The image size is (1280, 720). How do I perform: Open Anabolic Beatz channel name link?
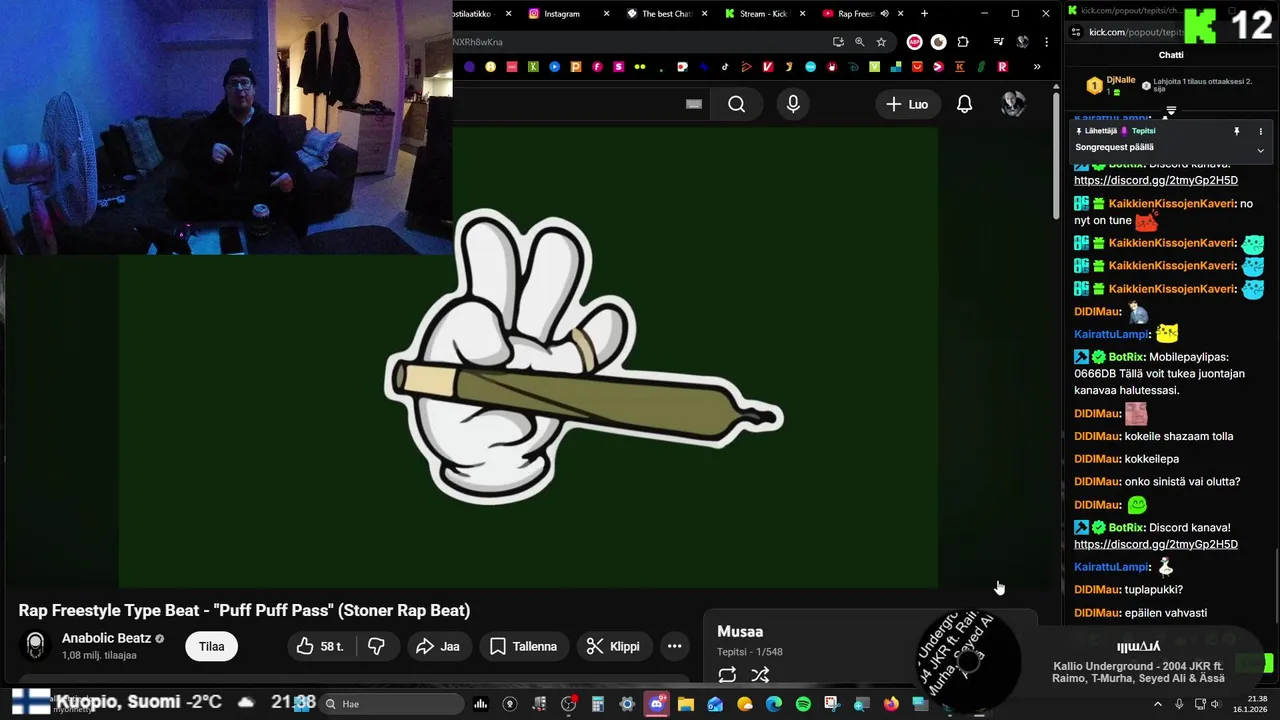[x=107, y=638]
